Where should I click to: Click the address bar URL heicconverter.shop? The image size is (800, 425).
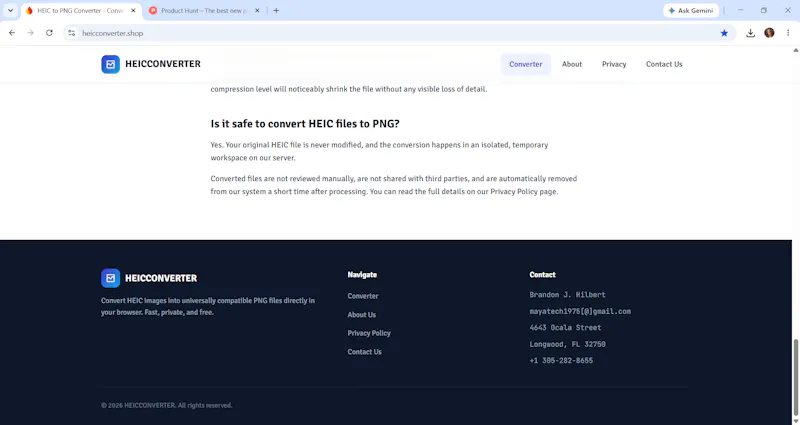[x=112, y=33]
